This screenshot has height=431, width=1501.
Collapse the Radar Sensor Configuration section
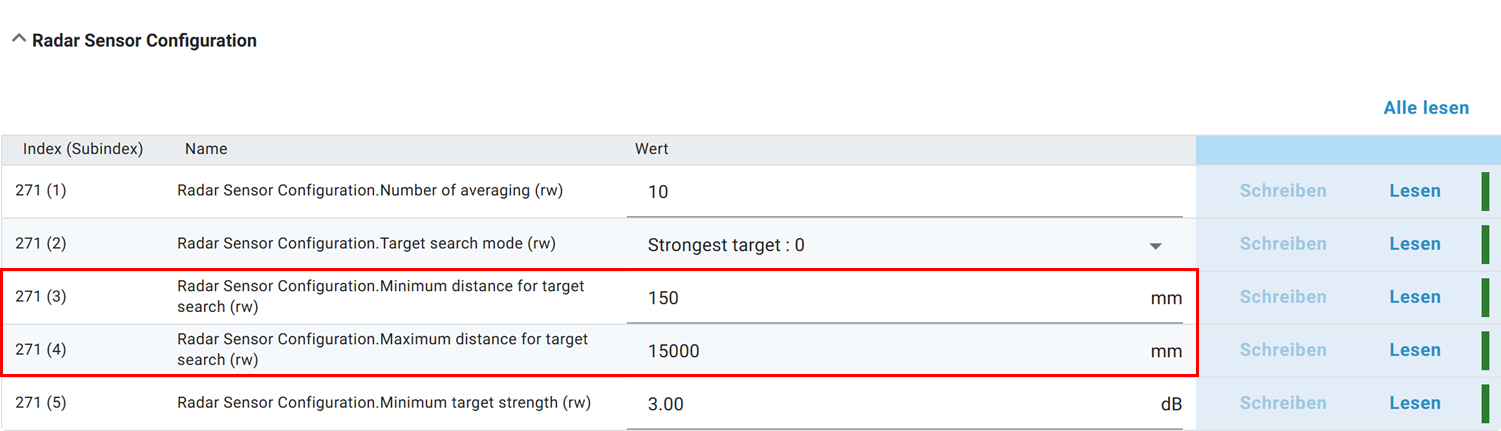(x=18, y=40)
